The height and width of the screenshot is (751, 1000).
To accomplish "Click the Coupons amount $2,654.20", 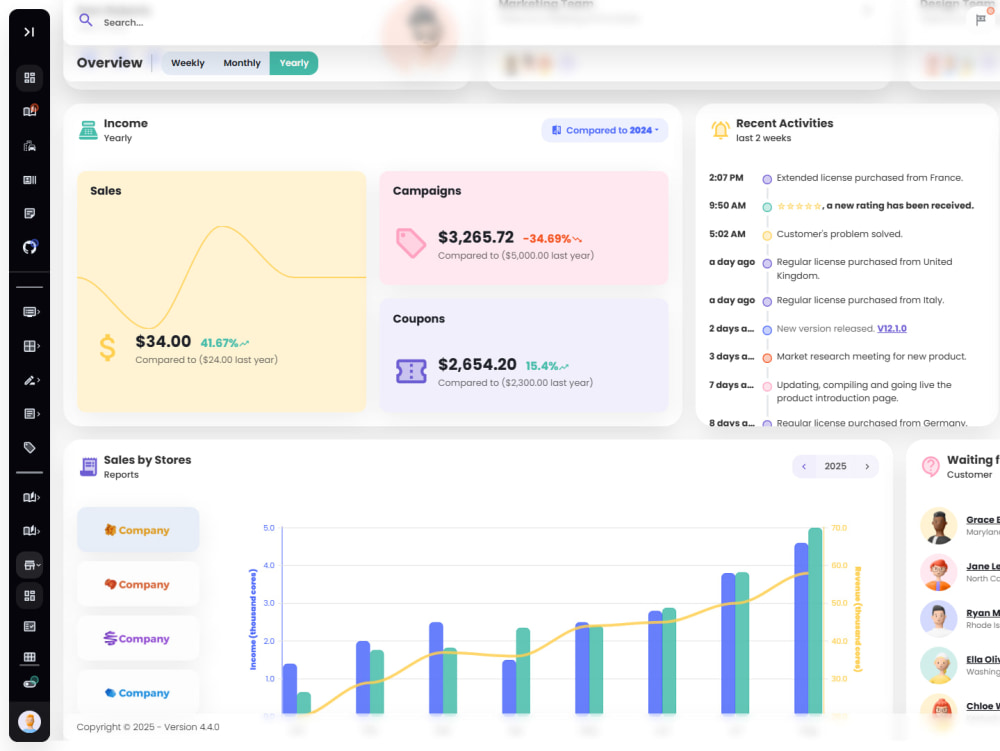I will coord(477,364).
